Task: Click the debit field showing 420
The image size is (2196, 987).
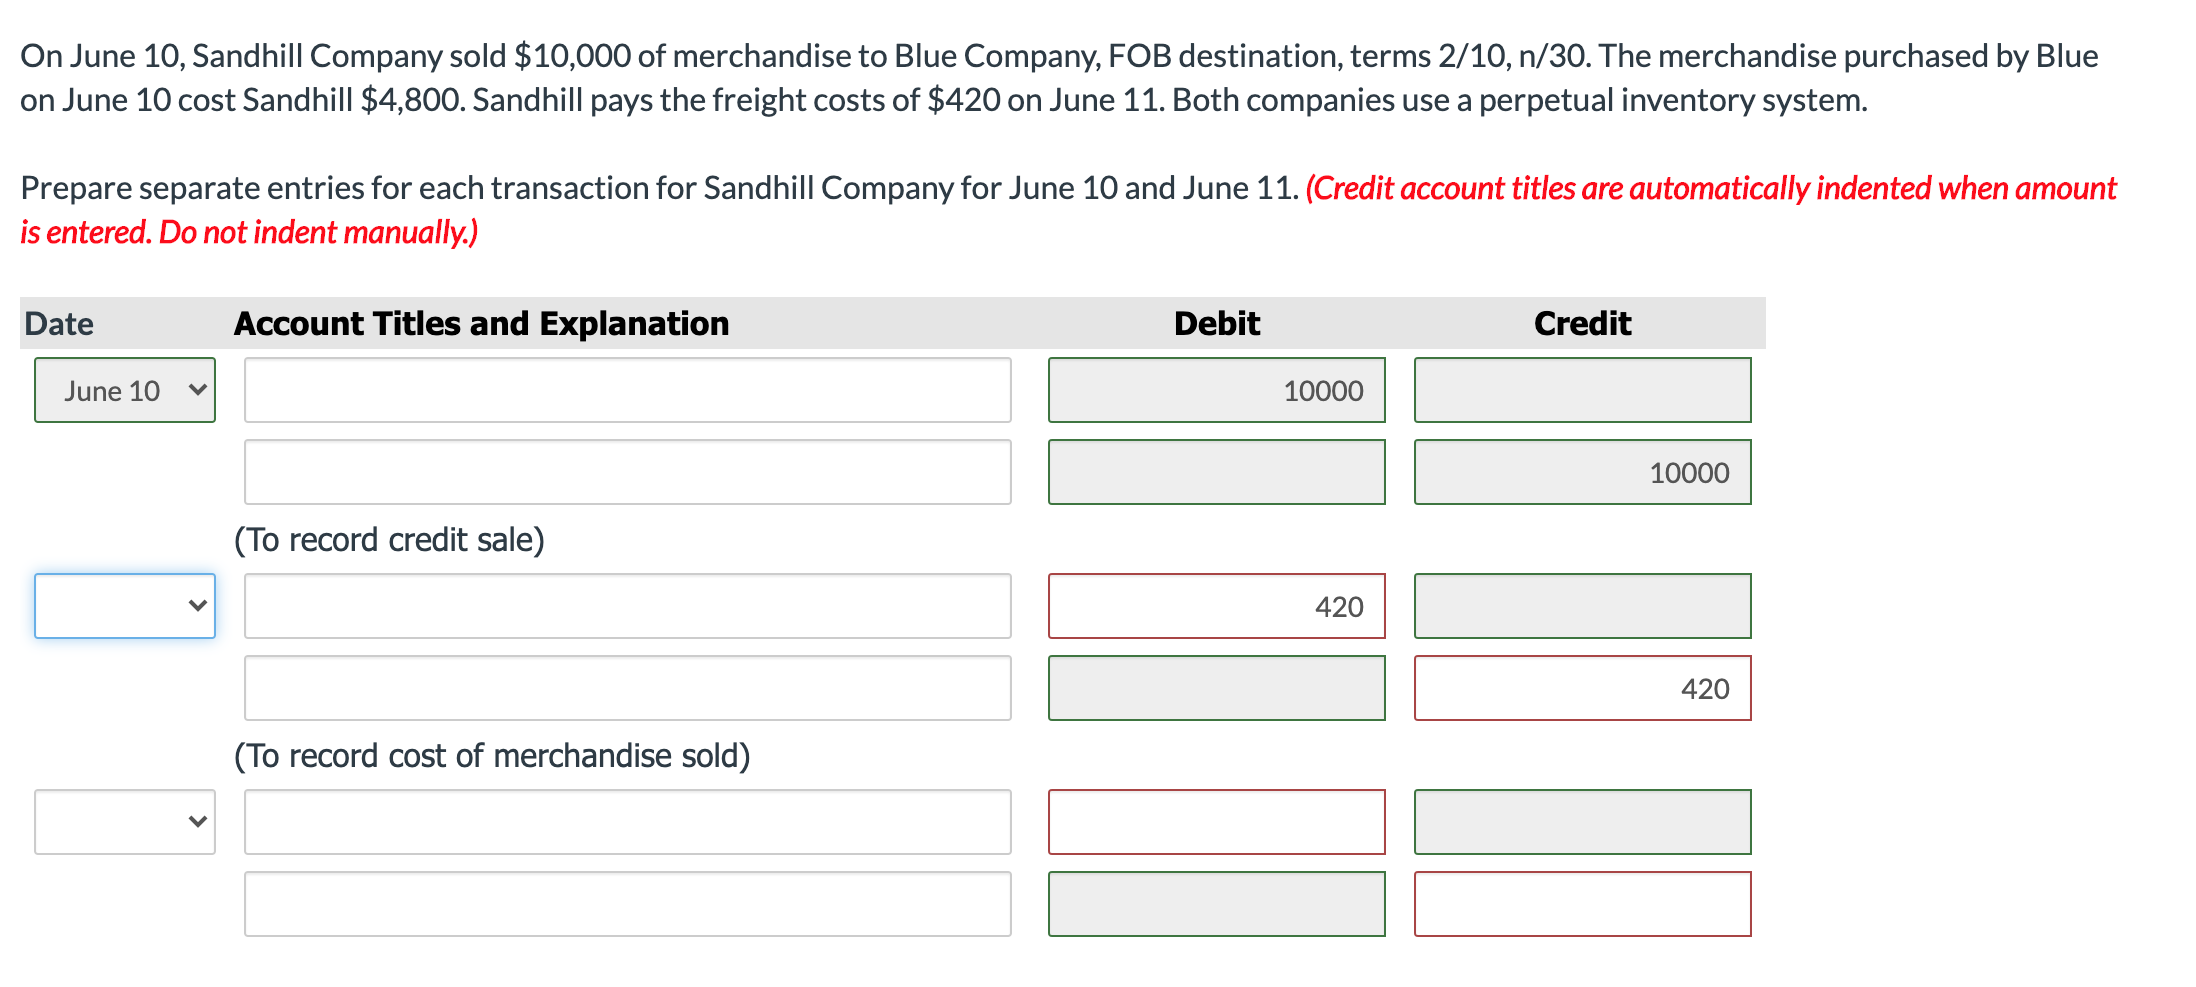Action: tap(1216, 606)
